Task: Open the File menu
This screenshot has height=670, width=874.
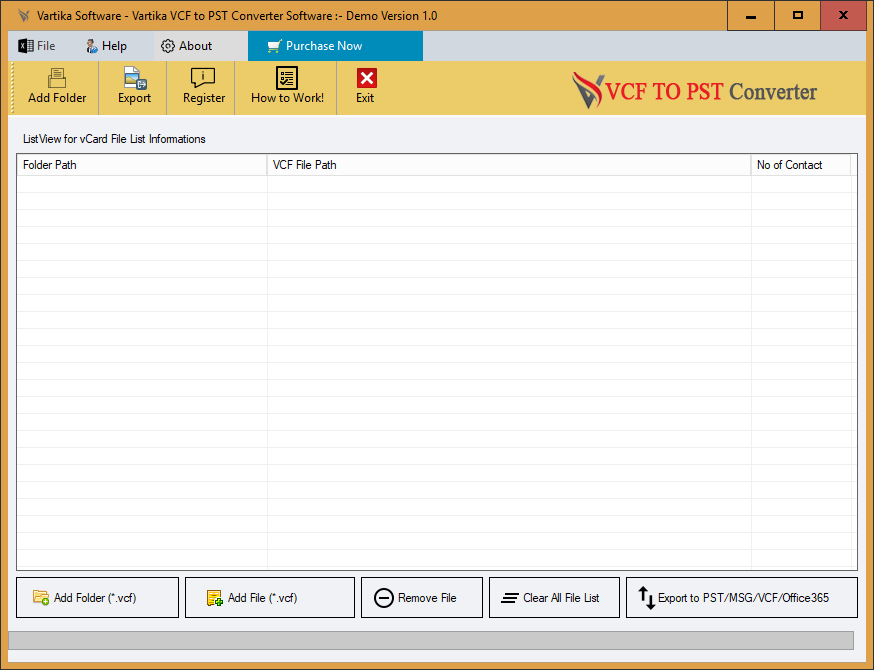Action: point(37,46)
